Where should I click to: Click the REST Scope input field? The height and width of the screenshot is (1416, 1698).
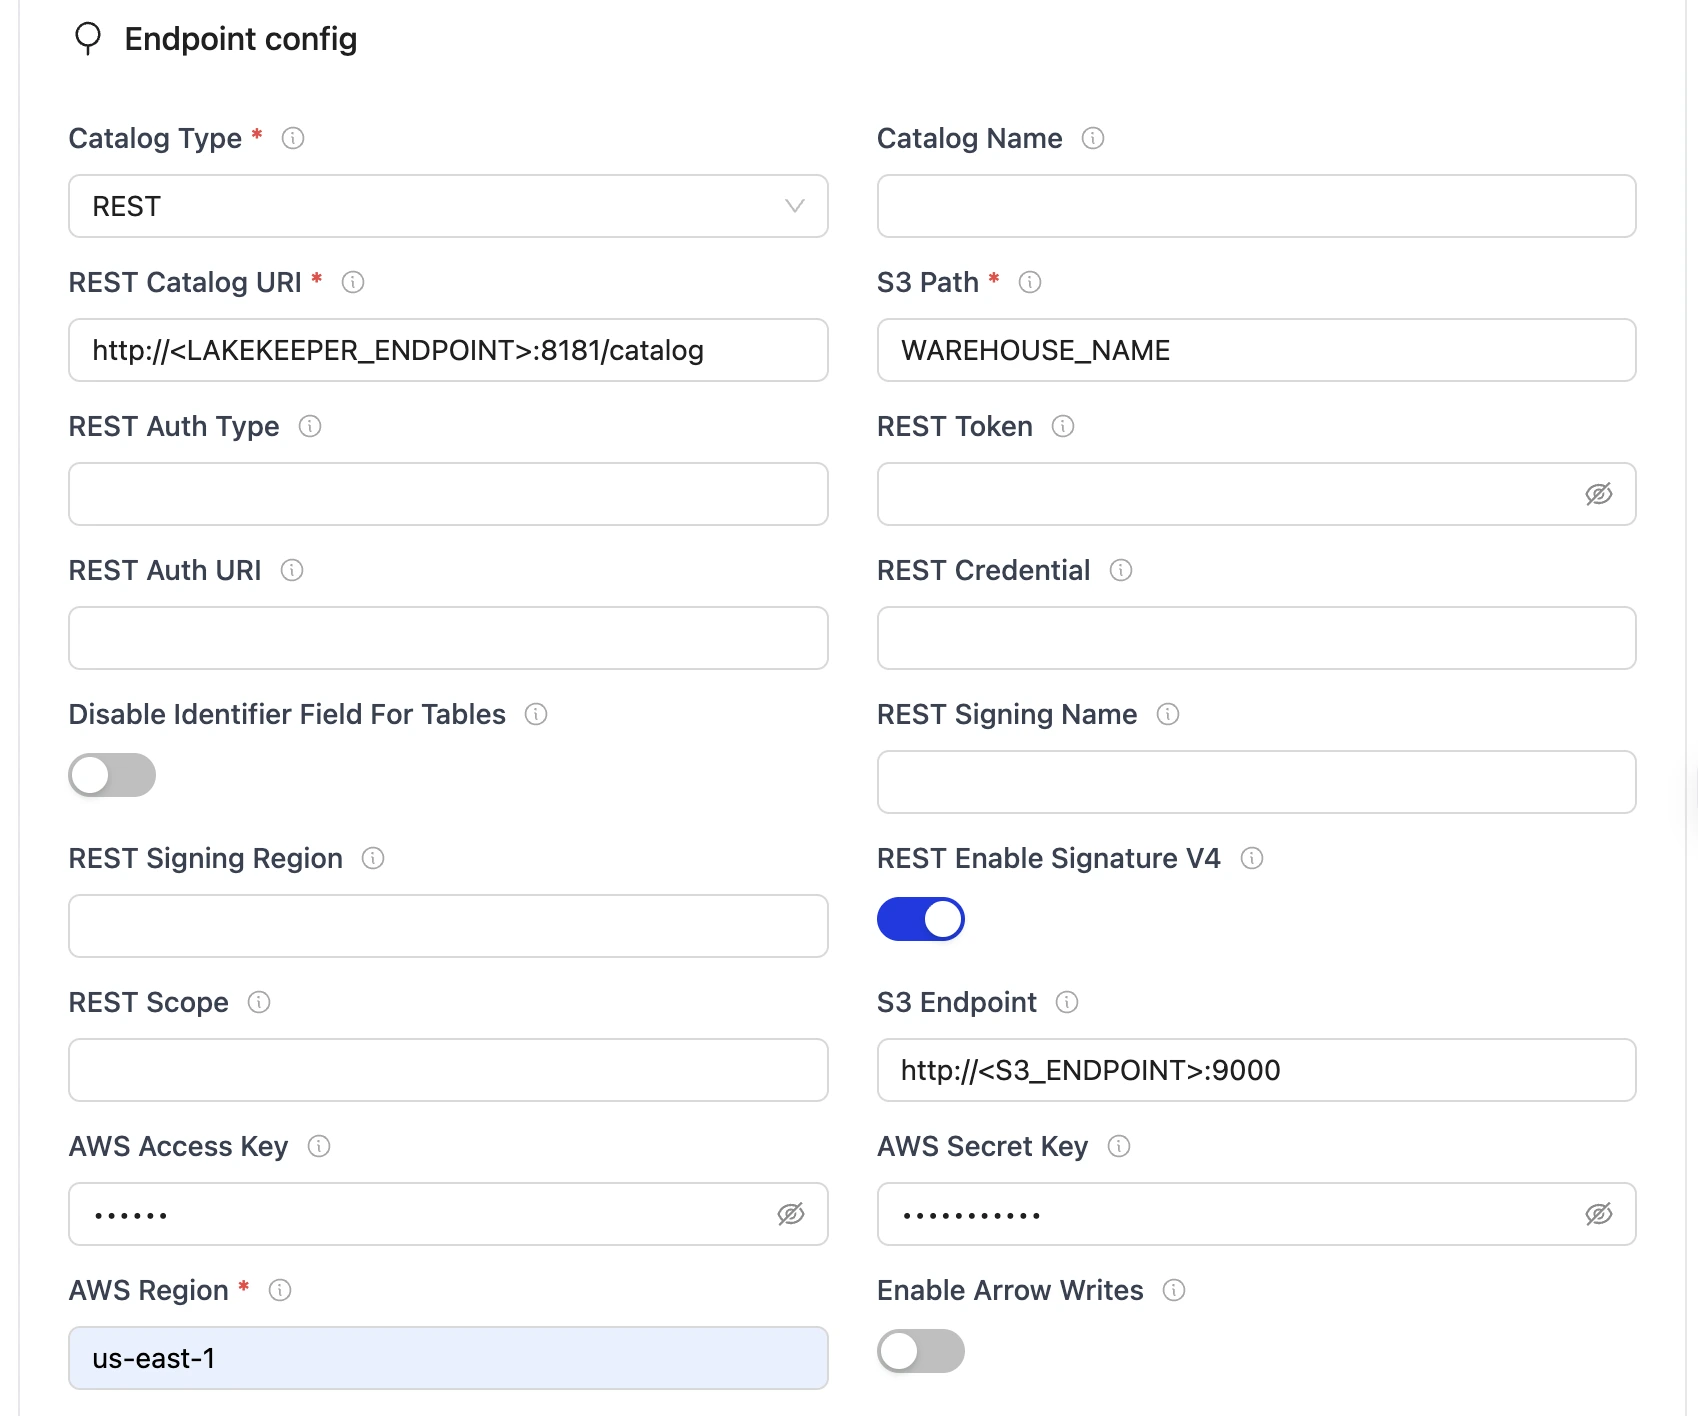point(448,1070)
